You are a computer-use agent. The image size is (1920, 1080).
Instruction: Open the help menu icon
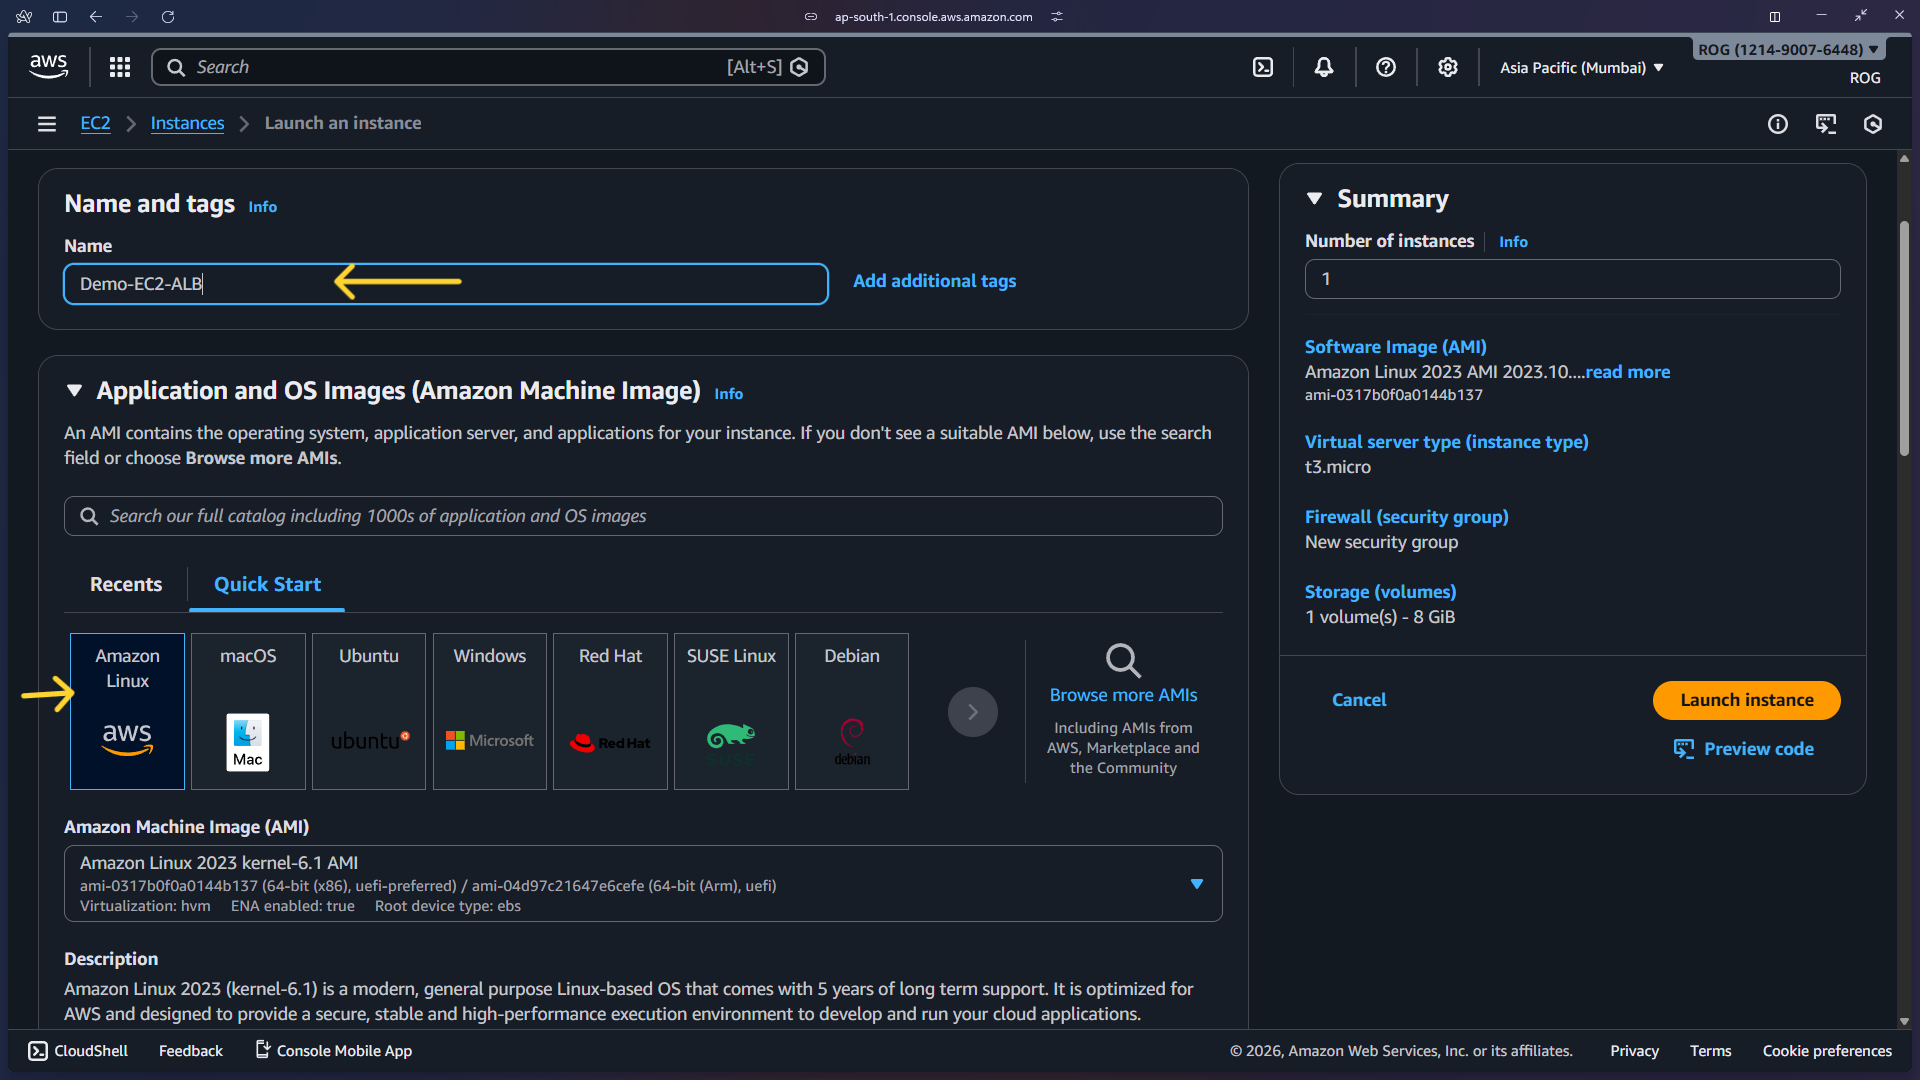1386,67
